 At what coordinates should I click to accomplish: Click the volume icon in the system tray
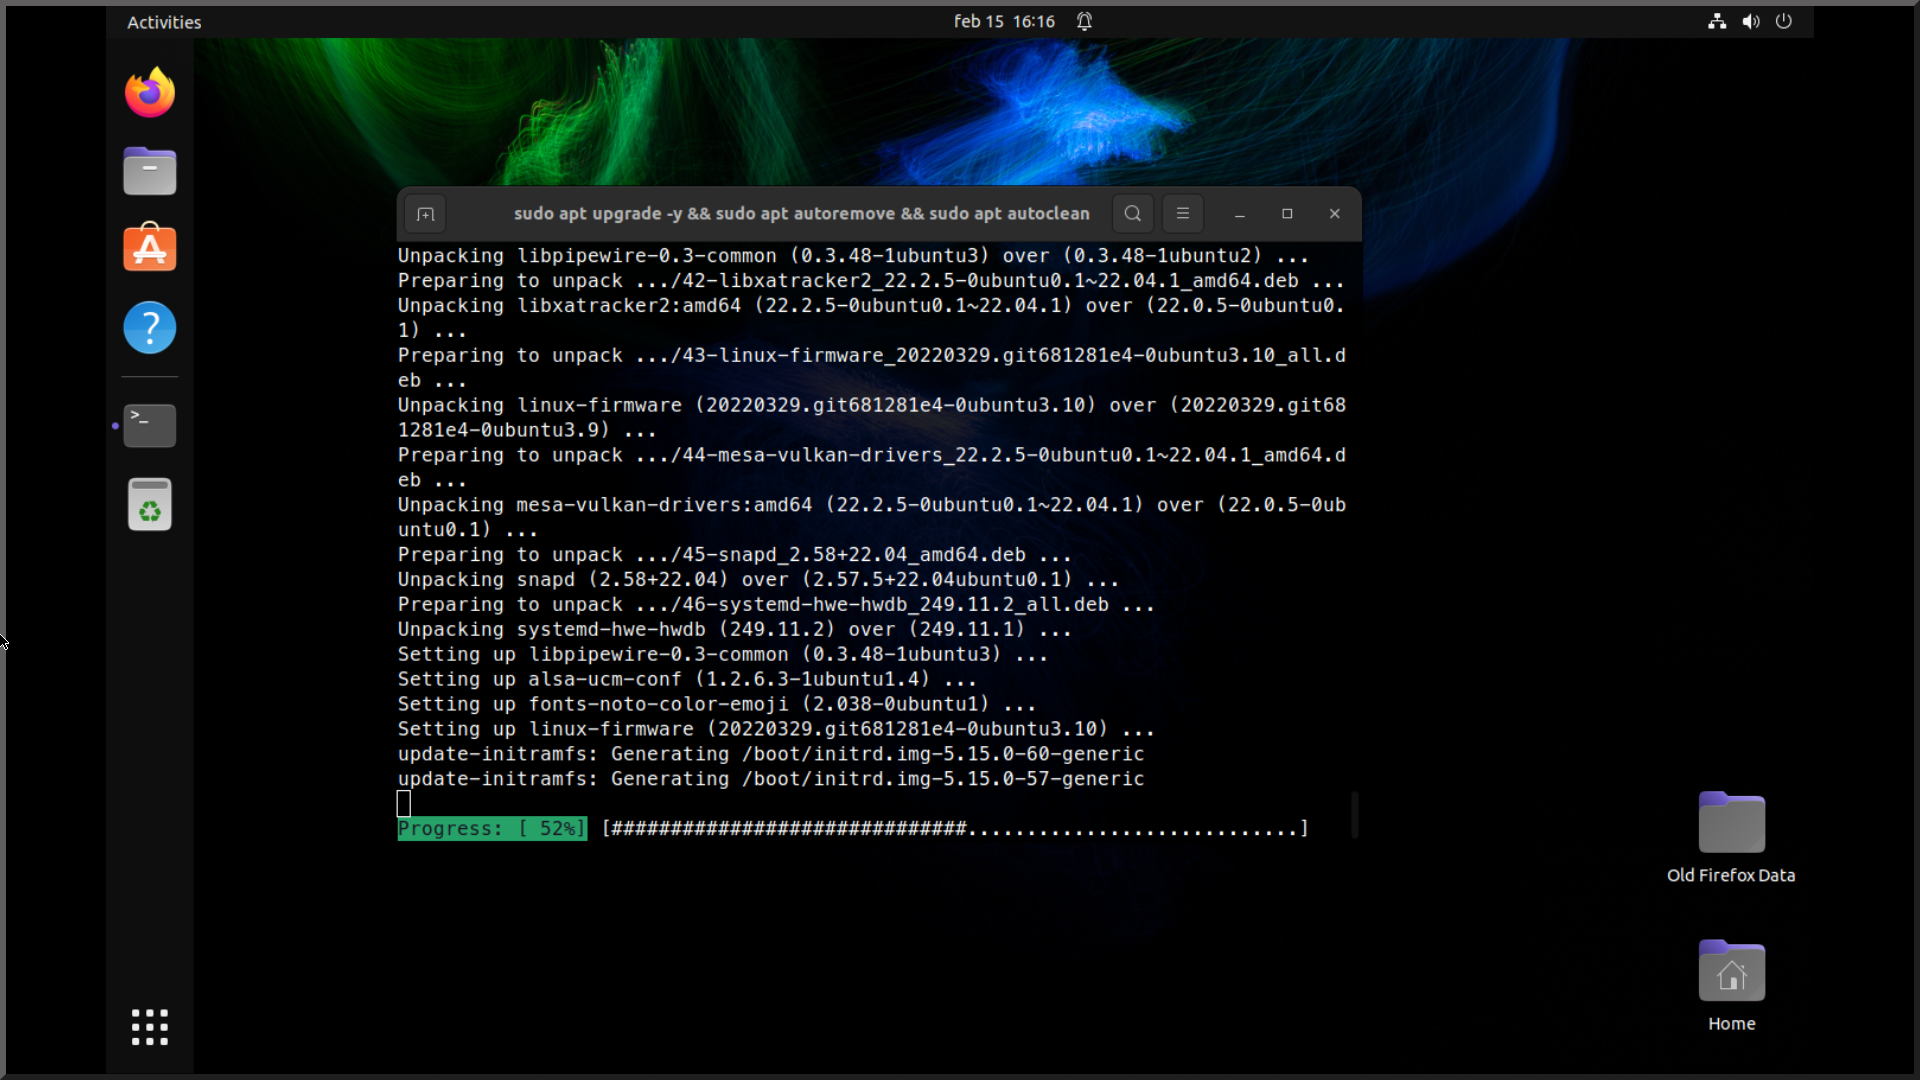pyautogui.click(x=1751, y=21)
